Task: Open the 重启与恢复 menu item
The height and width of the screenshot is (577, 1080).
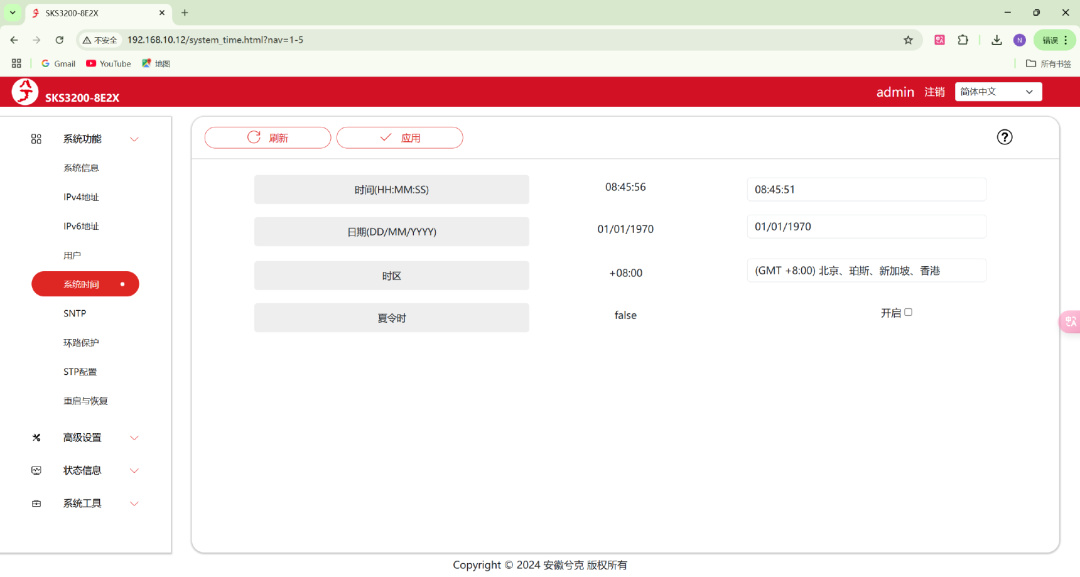Action: pyautogui.click(x=85, y=401)
